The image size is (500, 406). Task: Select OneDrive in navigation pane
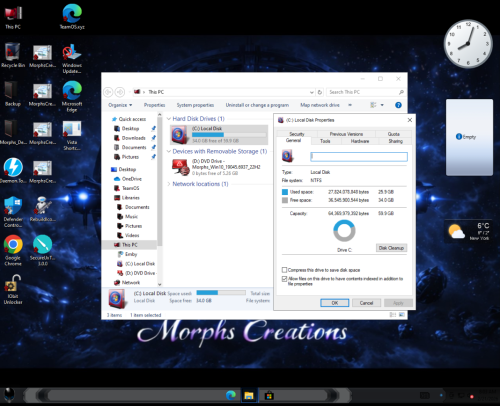pos(131,179)
